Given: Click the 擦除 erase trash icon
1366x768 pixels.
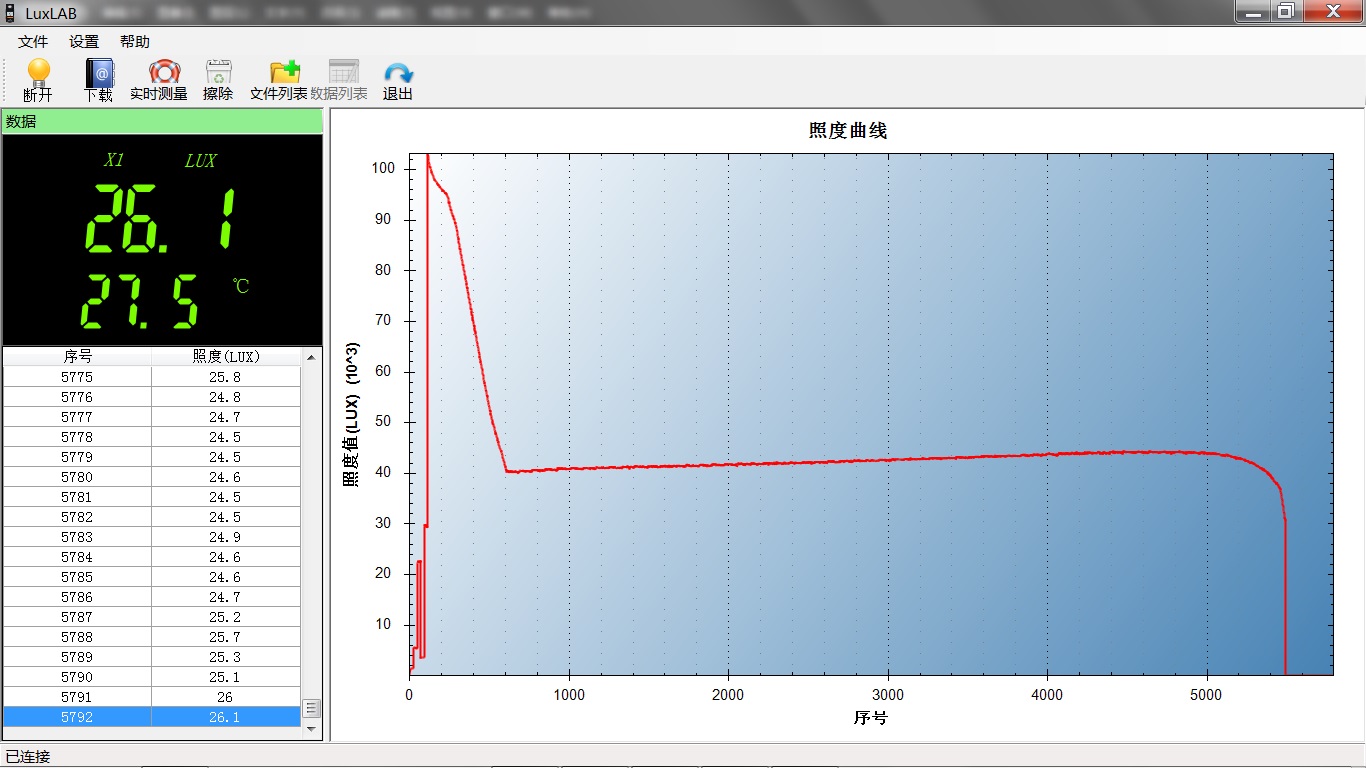Looking at the screenshot, I should pyautogui.click(x=218, y=80).
